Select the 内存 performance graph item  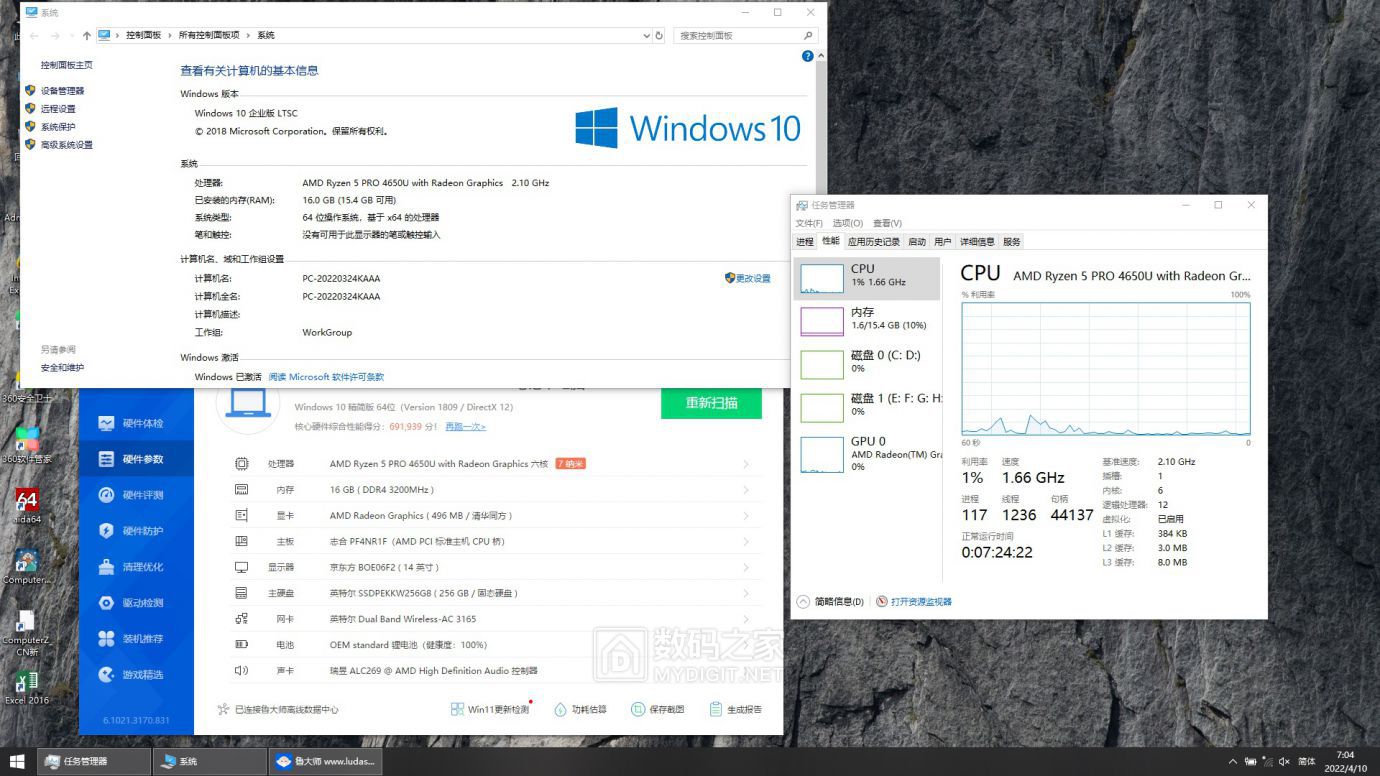click(x=868, y=321)
